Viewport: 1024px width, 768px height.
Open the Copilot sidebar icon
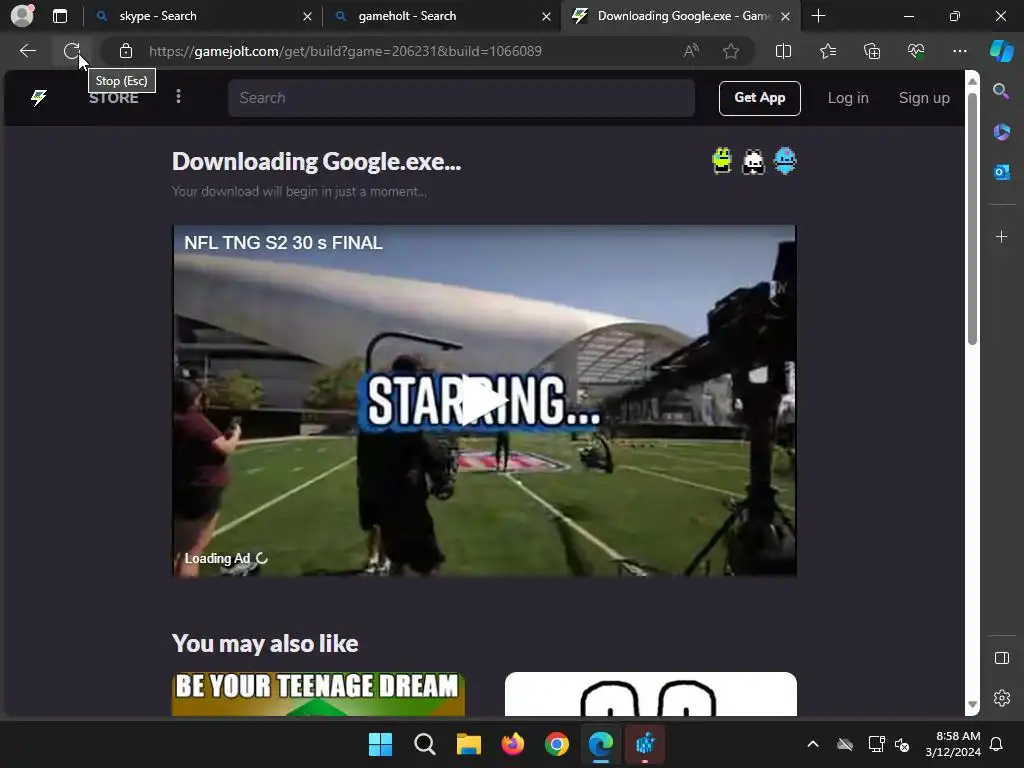pyautogui.click(x=1001, y=51)
